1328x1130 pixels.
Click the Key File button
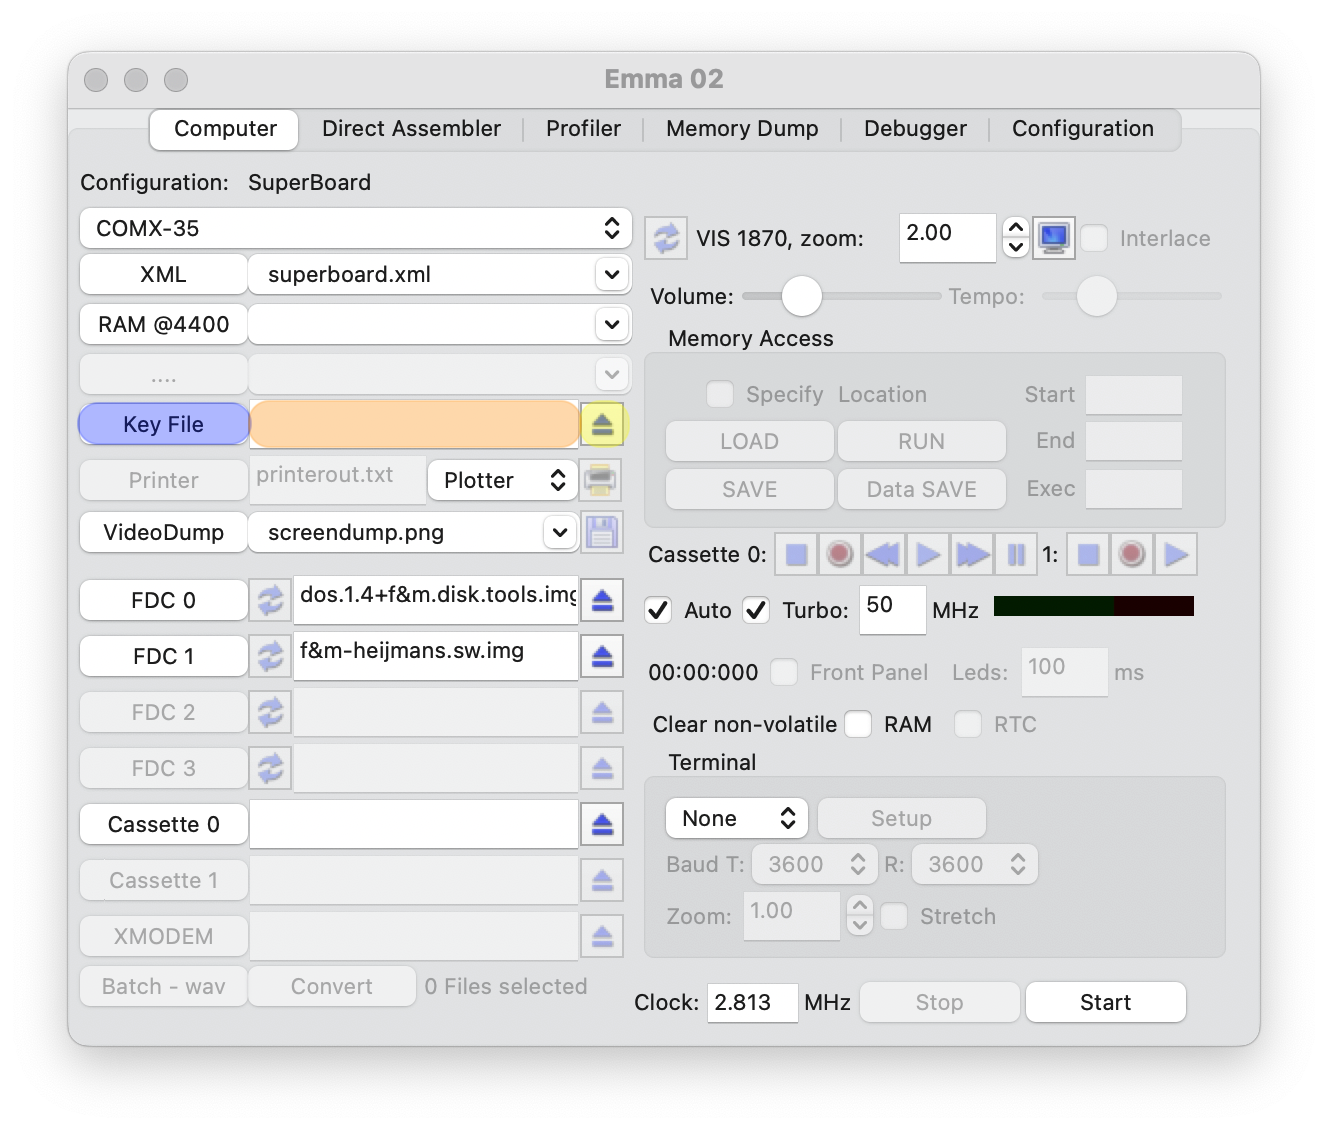click(164, 424)
